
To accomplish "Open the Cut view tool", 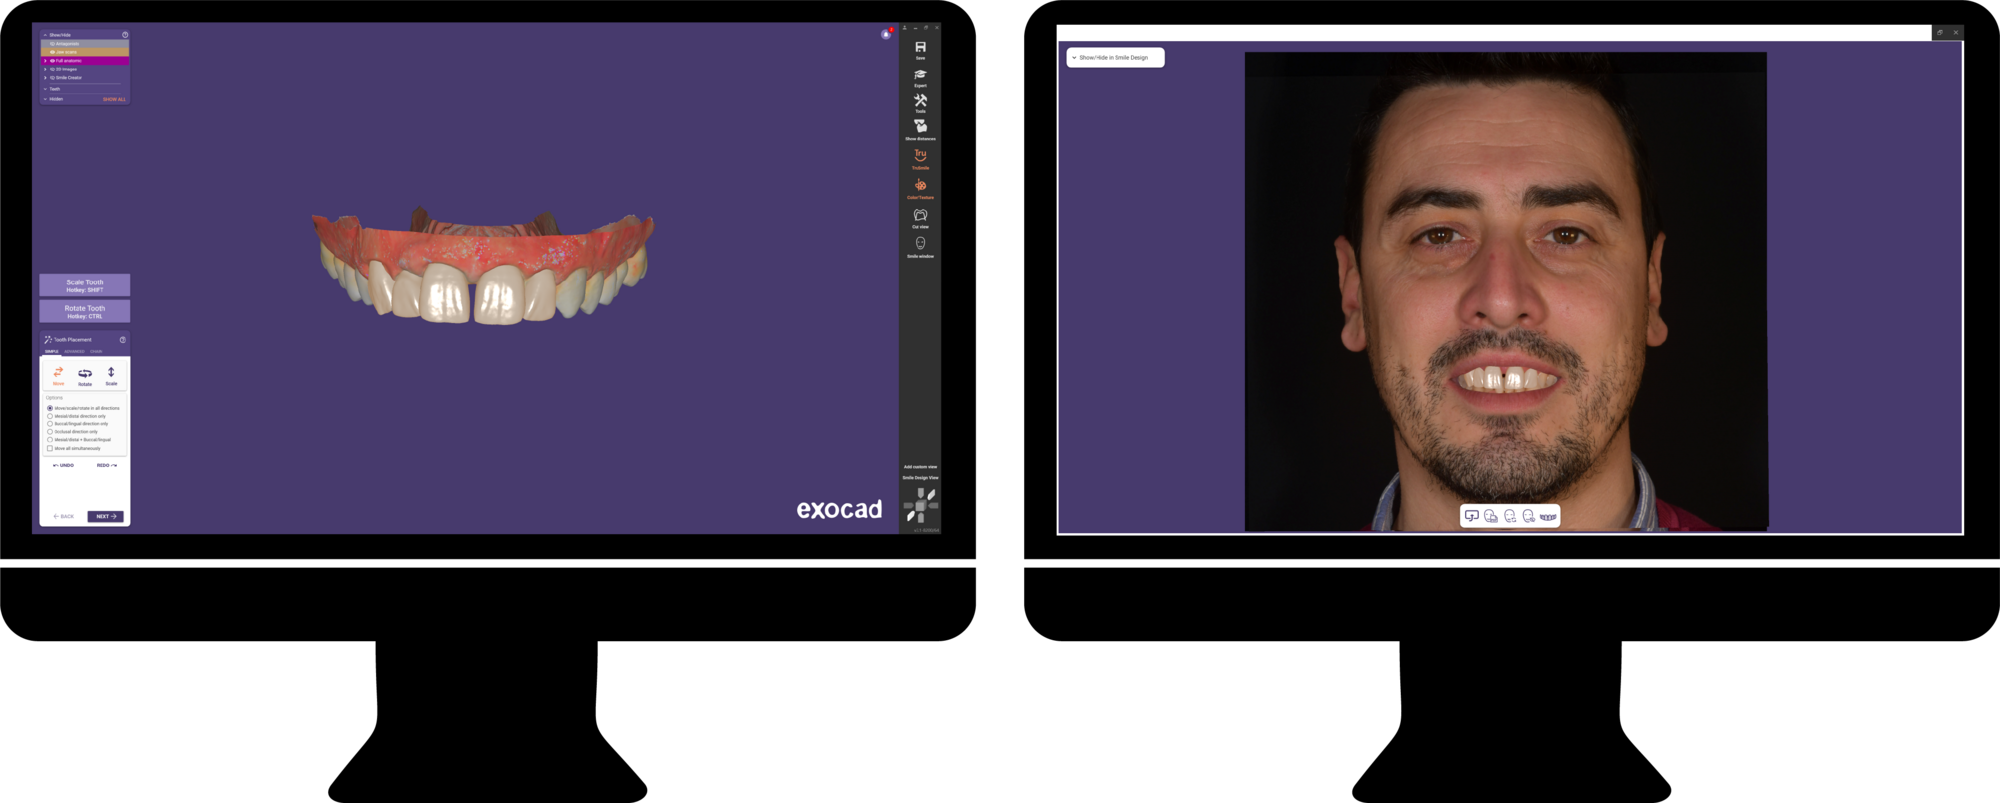I will (x=920, y=215).
